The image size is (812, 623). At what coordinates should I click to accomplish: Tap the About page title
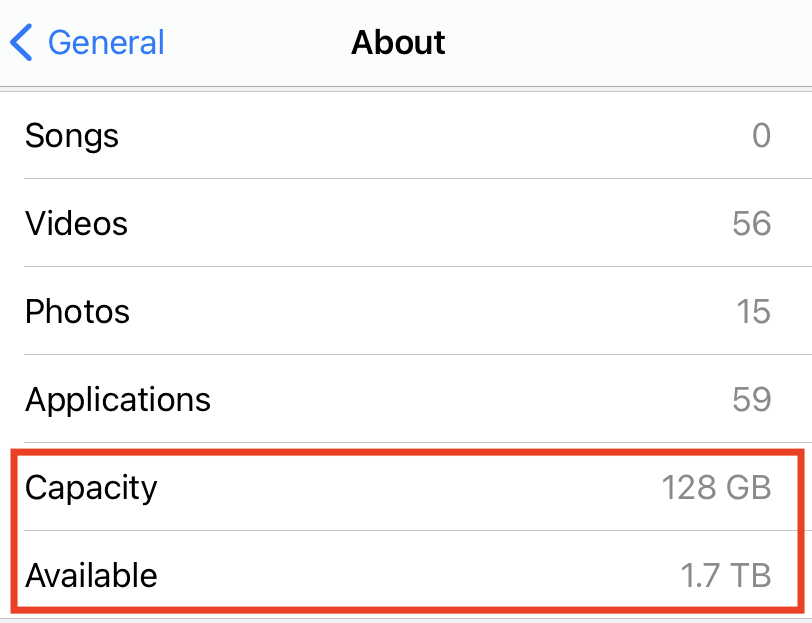coord(398,43)
